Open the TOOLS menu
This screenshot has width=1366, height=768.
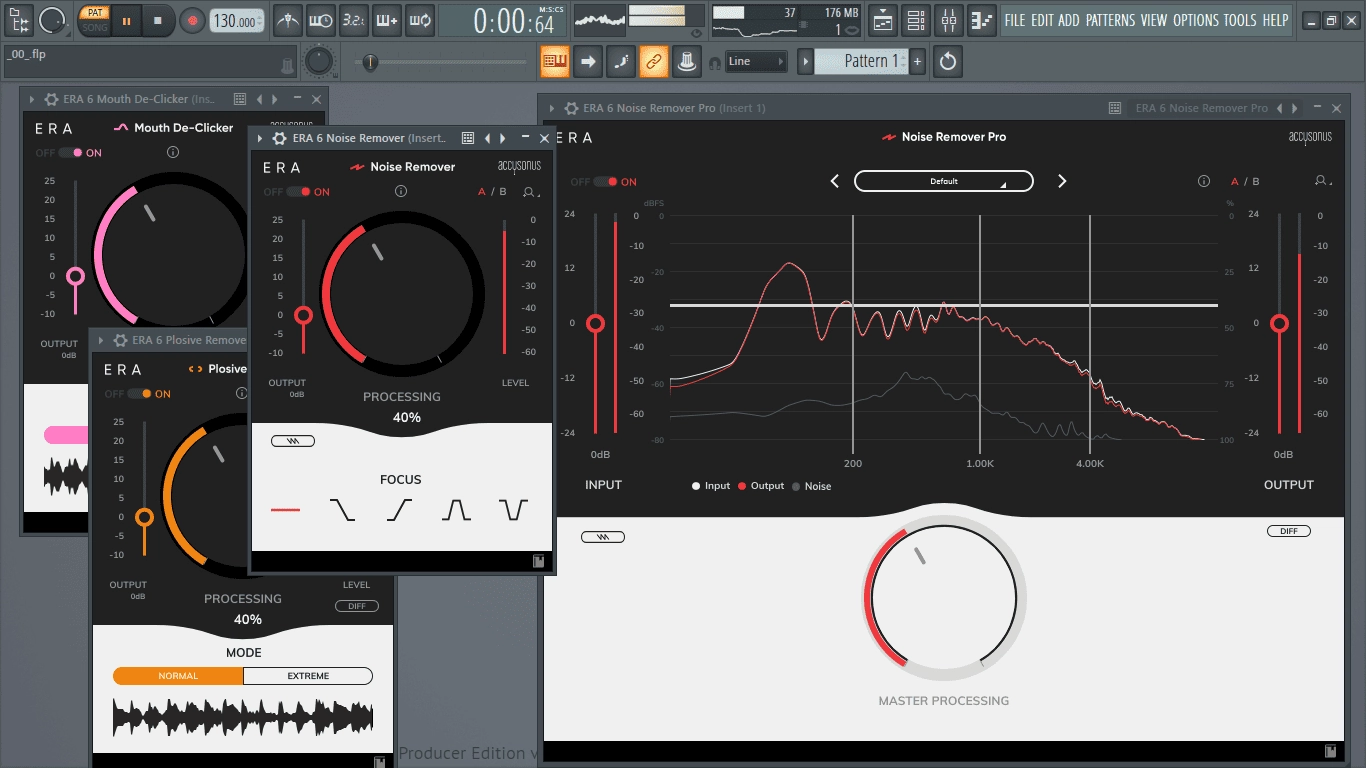click(x=1240, y=20)
